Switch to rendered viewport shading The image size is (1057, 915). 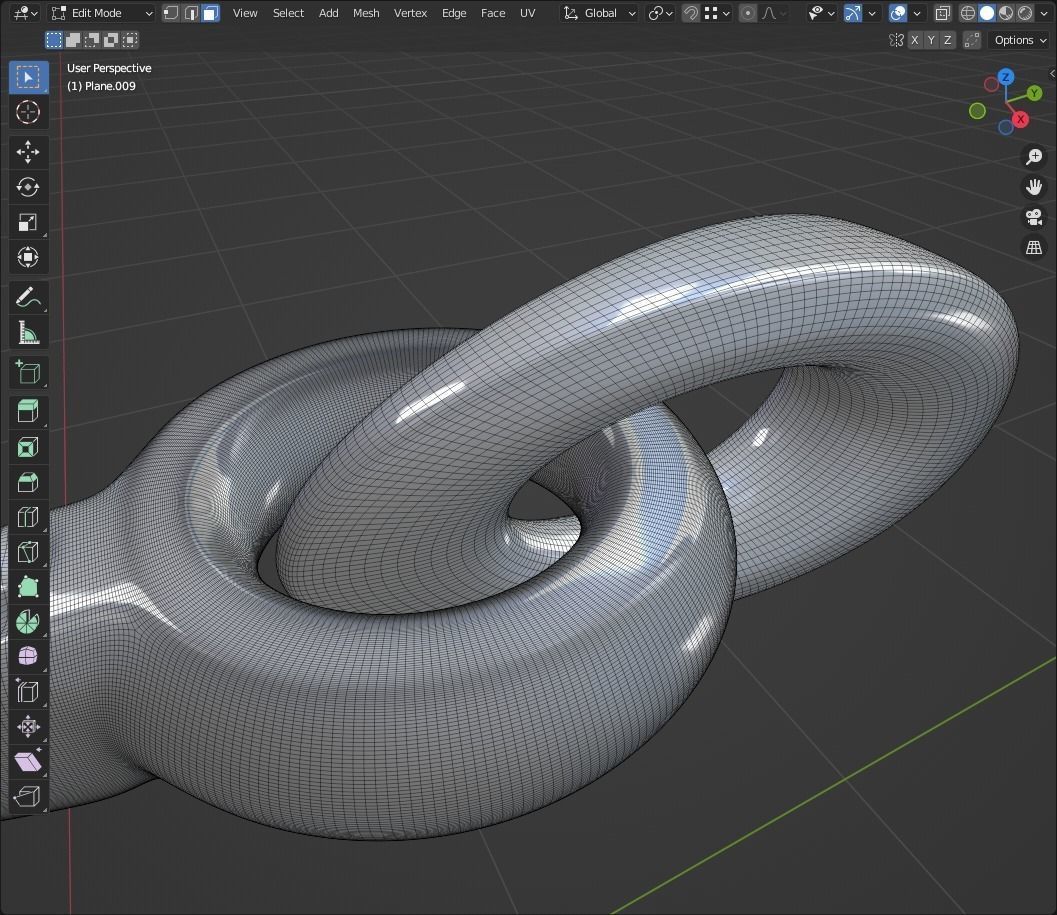point(1025,13)
